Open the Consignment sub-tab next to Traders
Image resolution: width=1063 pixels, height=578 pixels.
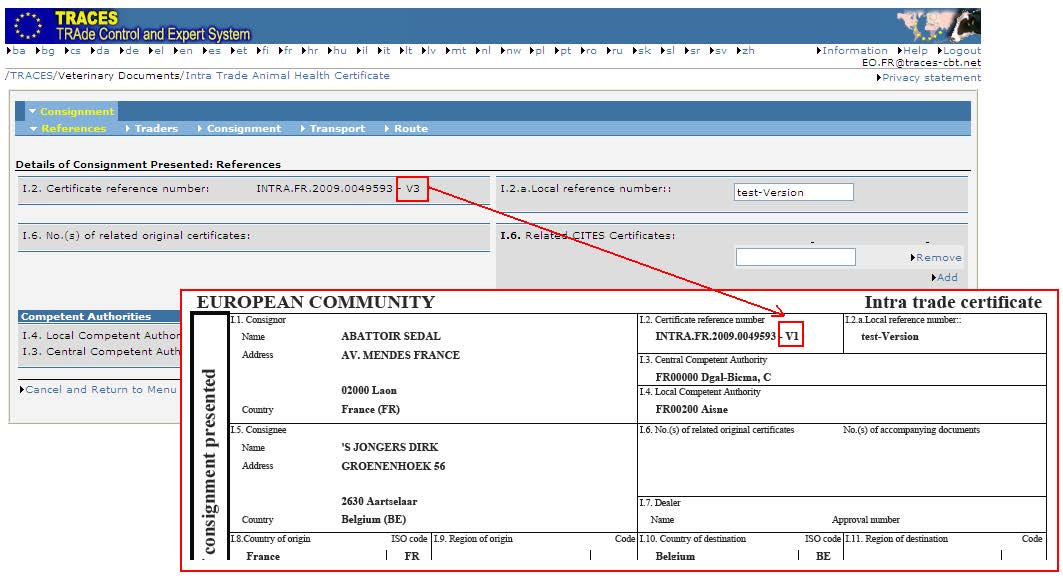tap(239, 129)
